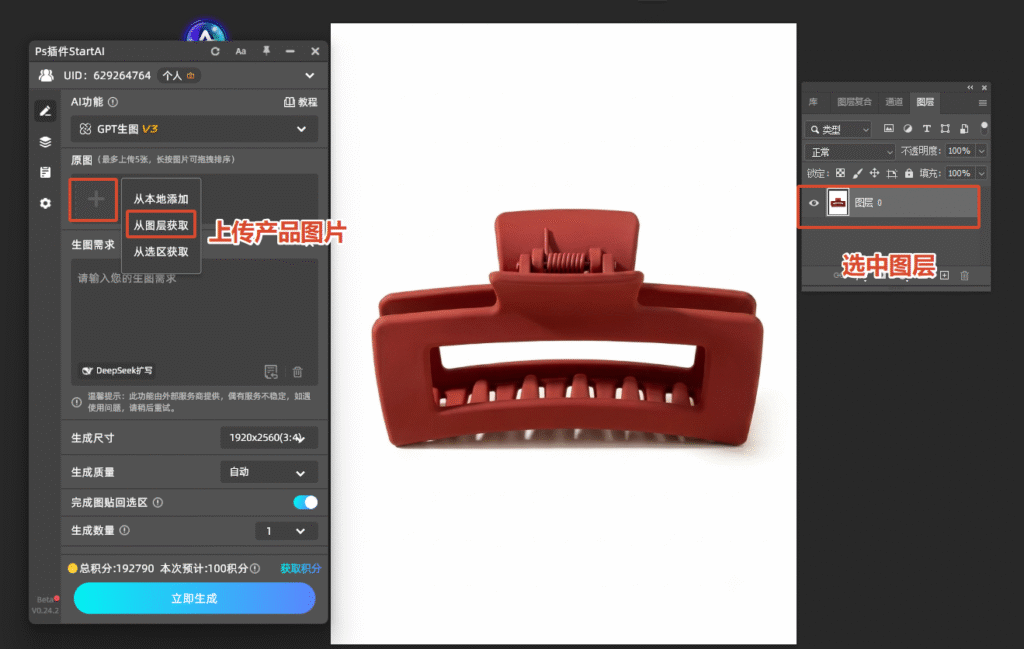Lock artboard nesting crop icon
Image resolution: width=1024 pixels, height=649 pixels.
891,173
